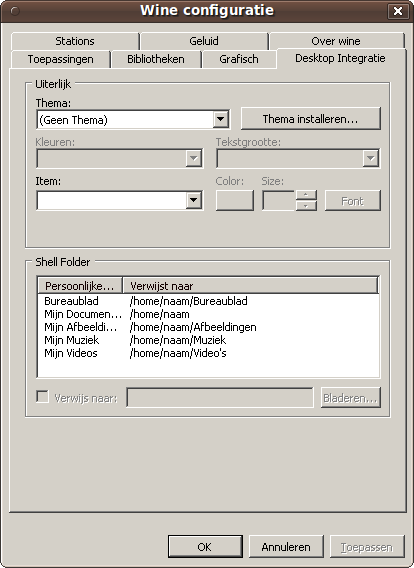Open the Grafisch tab

coord(239,59)
